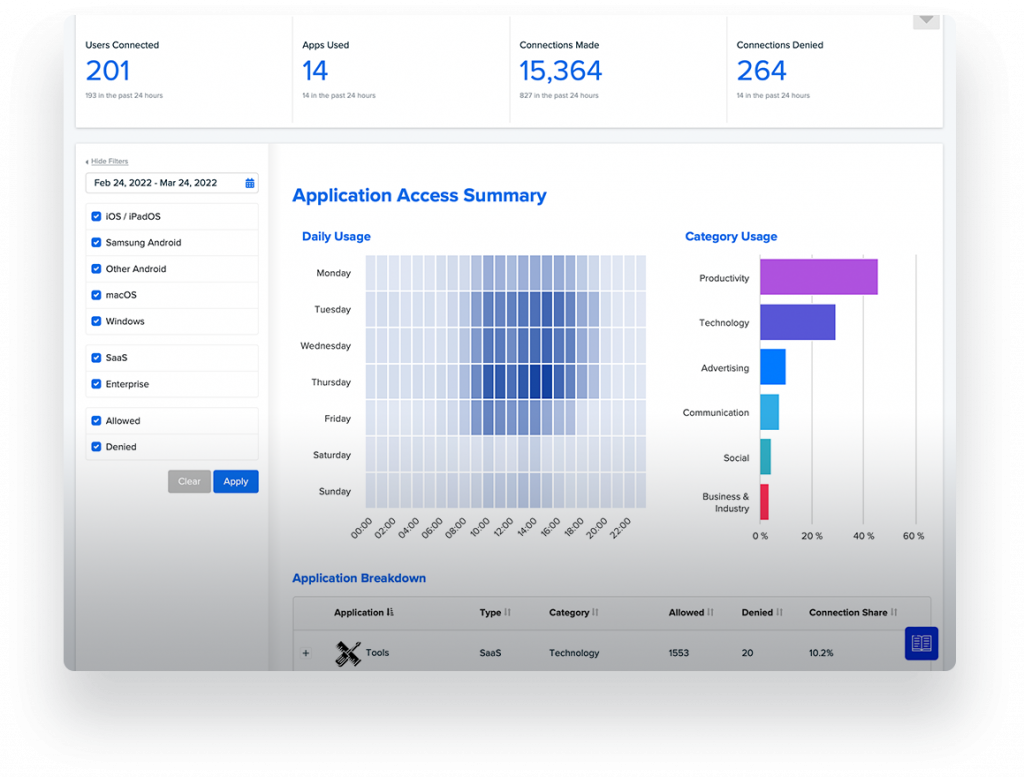Toggle the SaaS type checkbox

96,358
